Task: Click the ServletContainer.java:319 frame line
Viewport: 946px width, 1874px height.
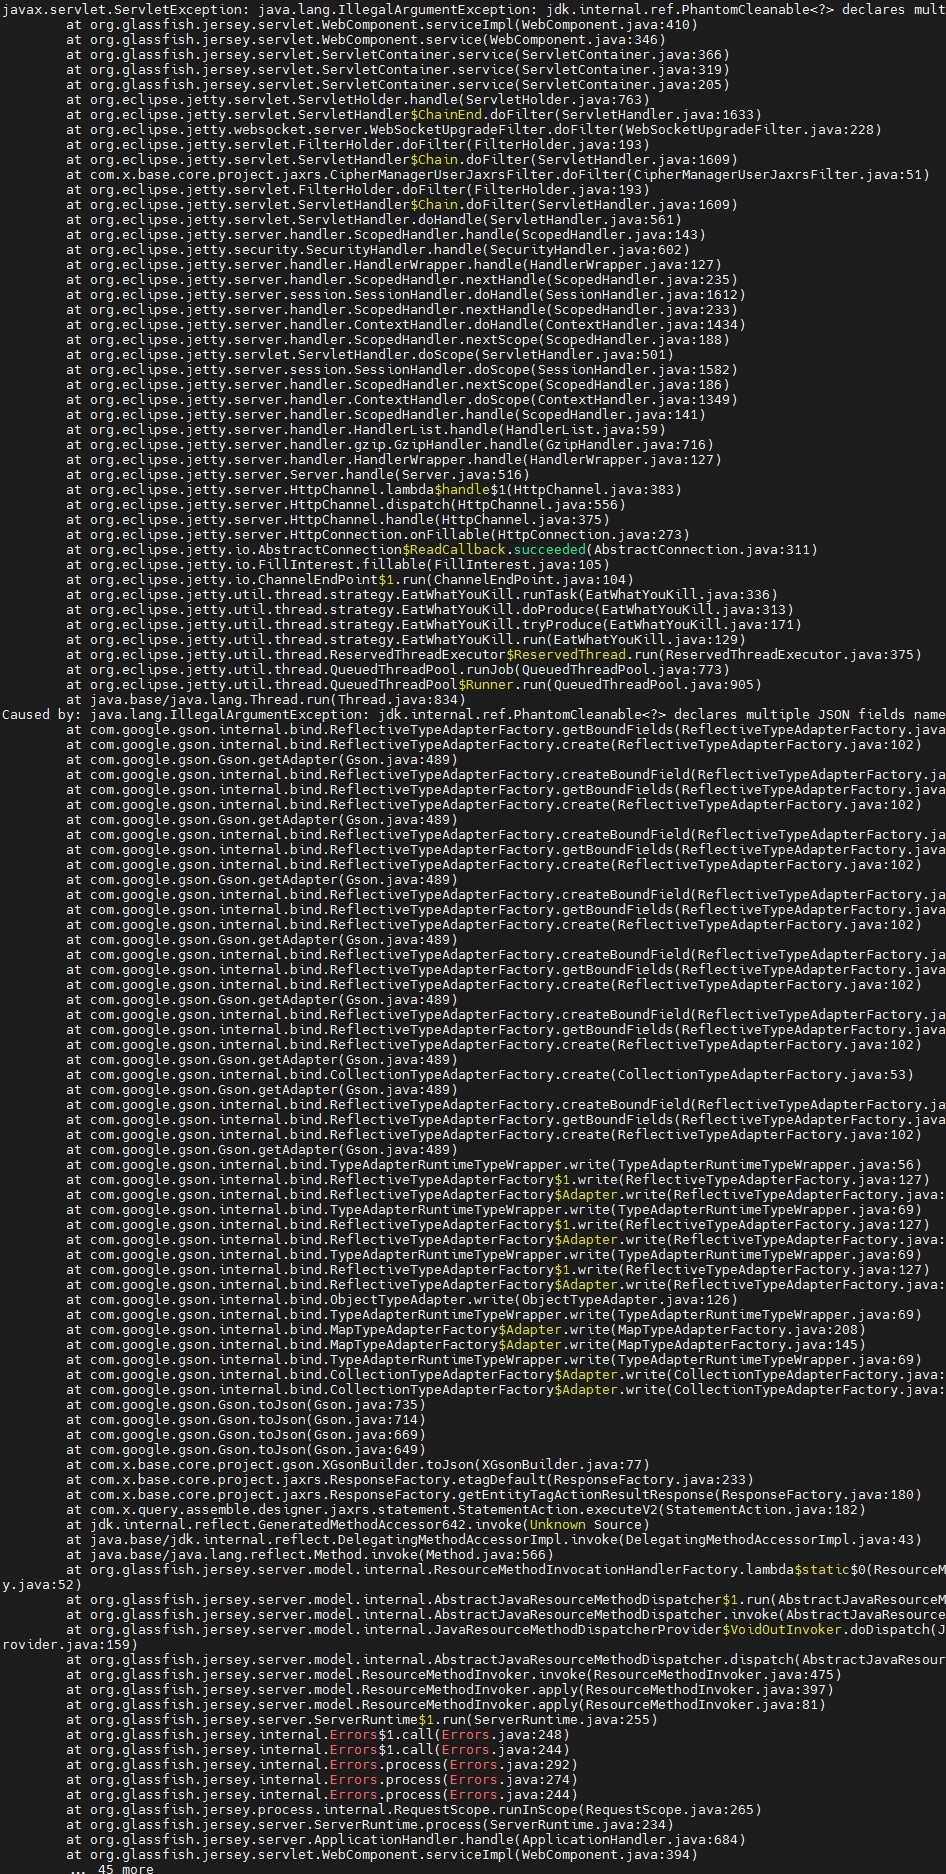Action: [398, 69]
